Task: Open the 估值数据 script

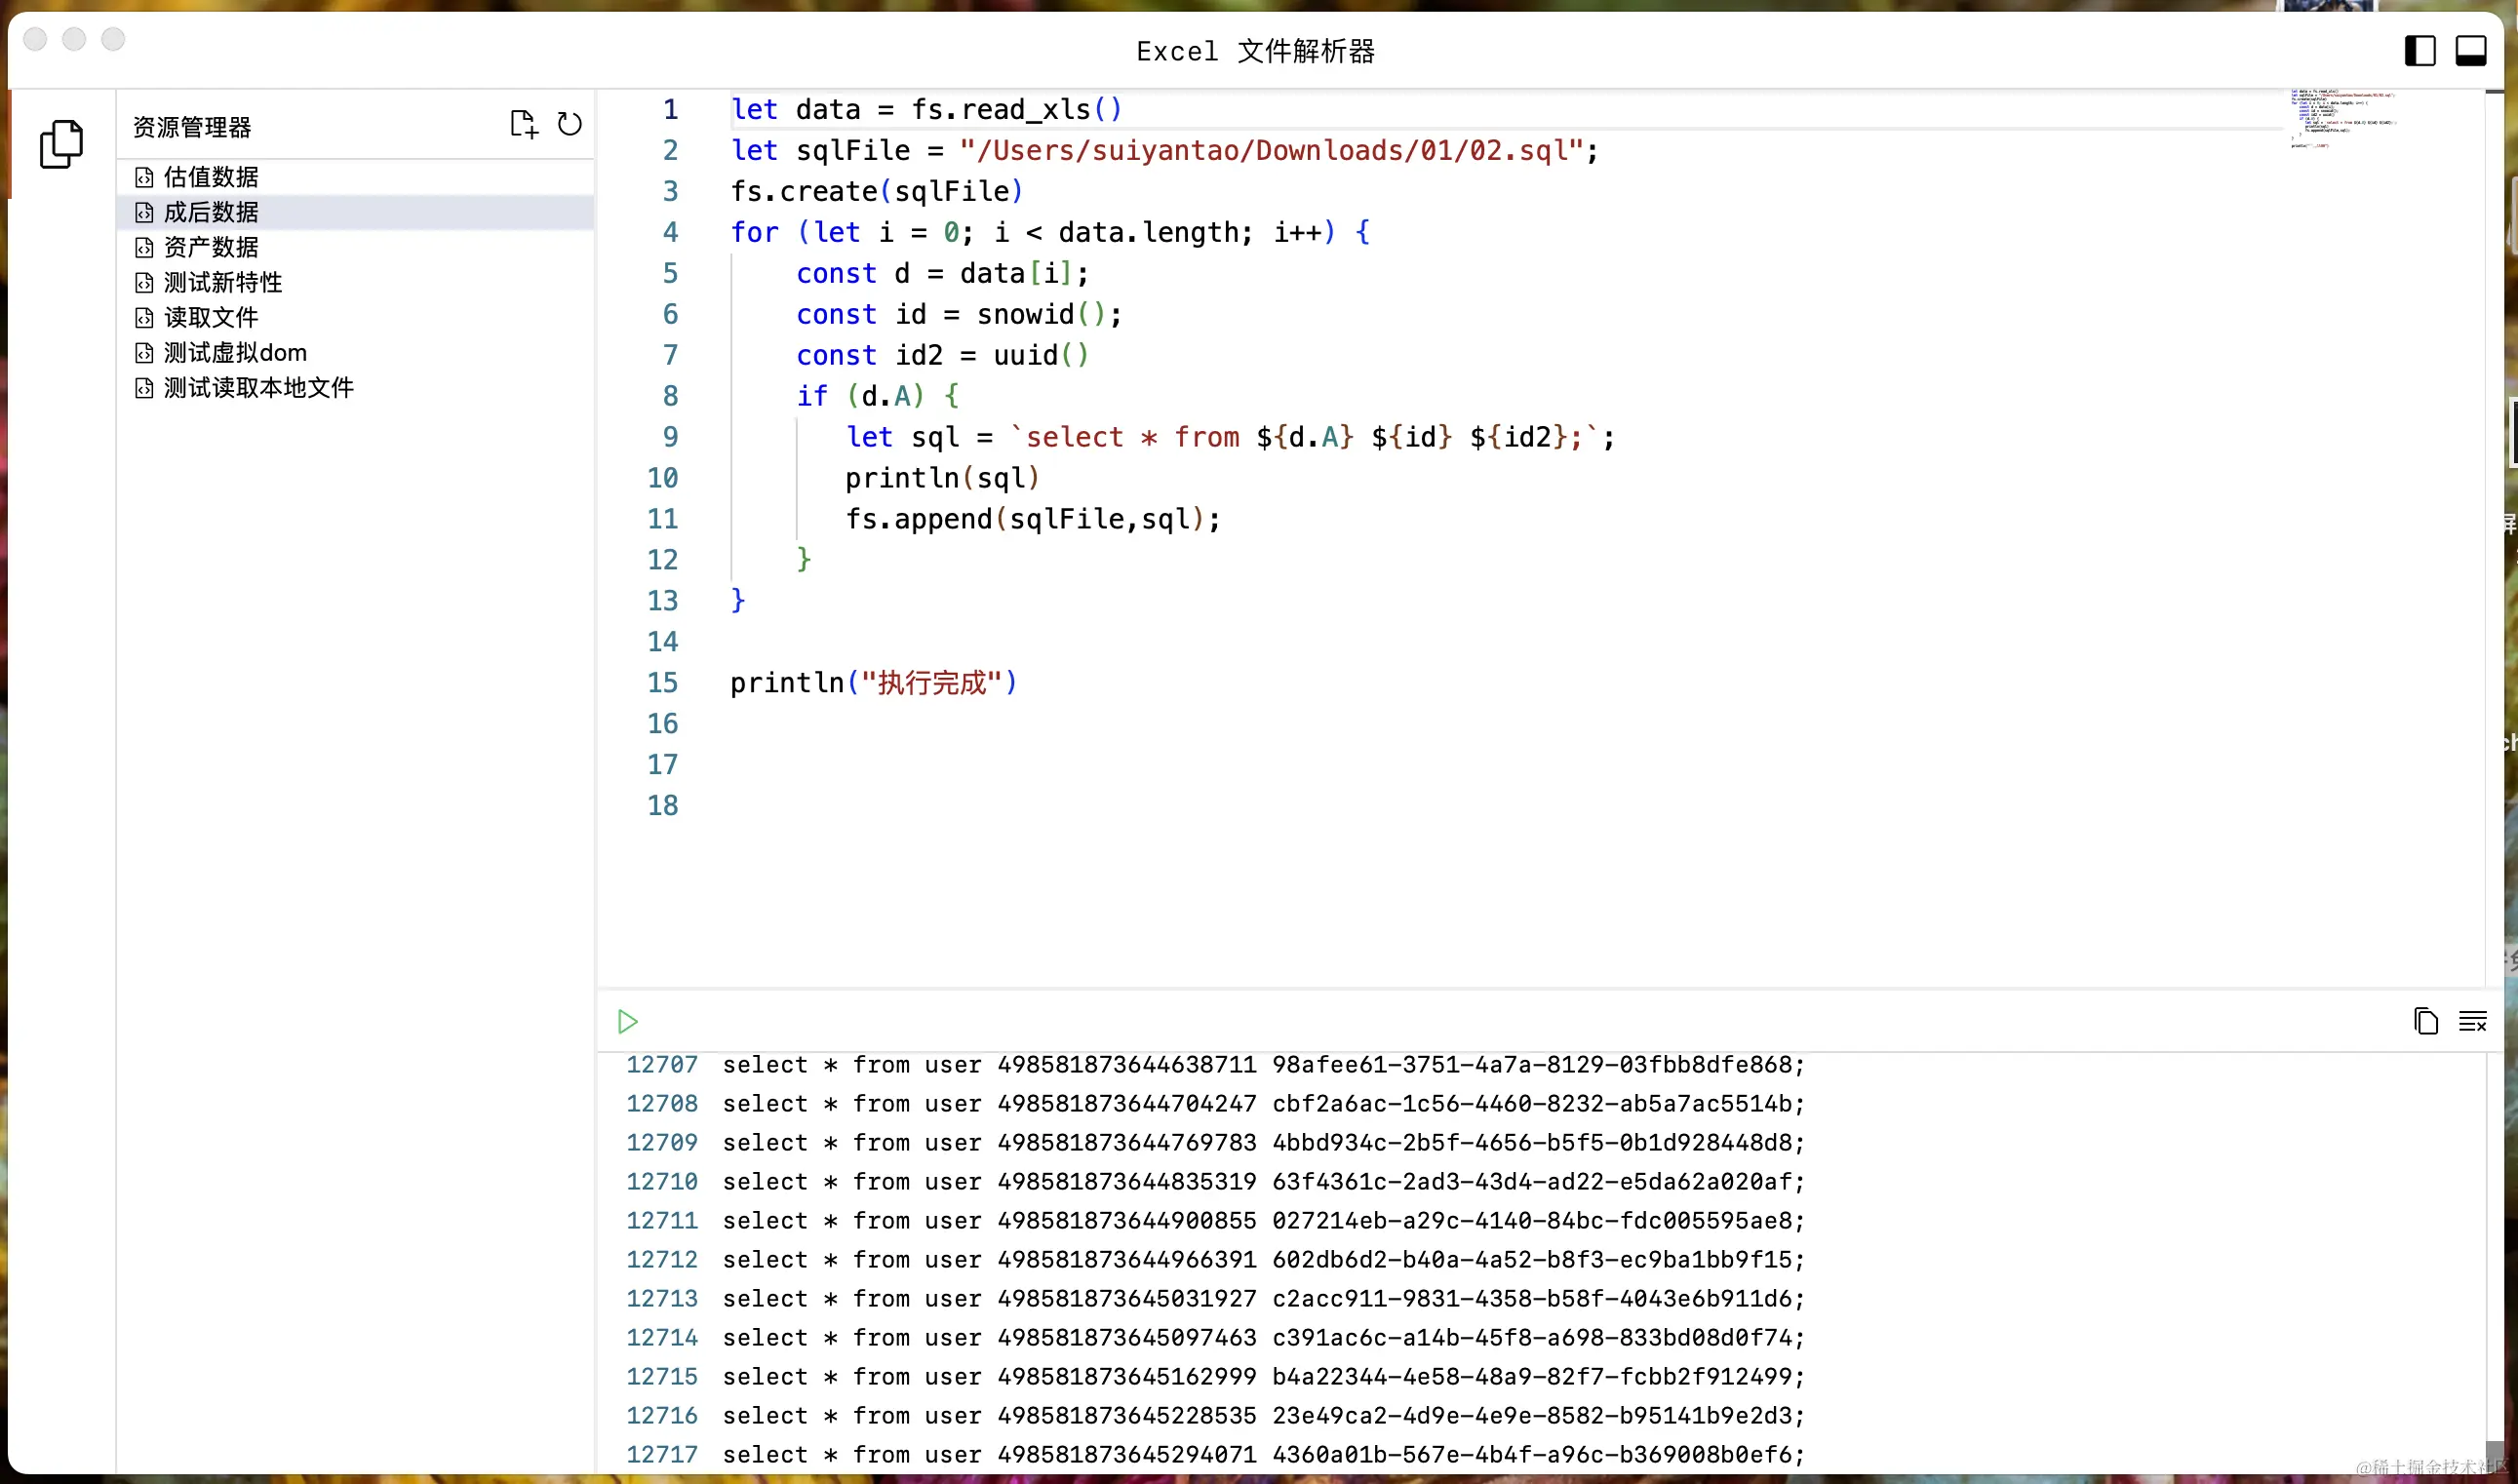Action: [211, 177]
